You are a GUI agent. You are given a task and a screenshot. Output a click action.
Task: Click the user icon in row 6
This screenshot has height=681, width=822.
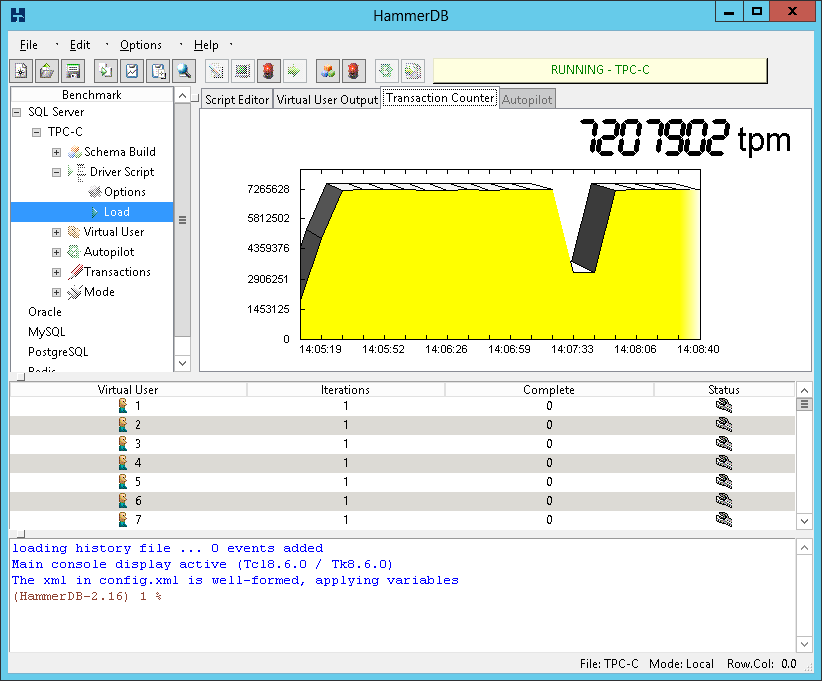click(x=123, y=501)
